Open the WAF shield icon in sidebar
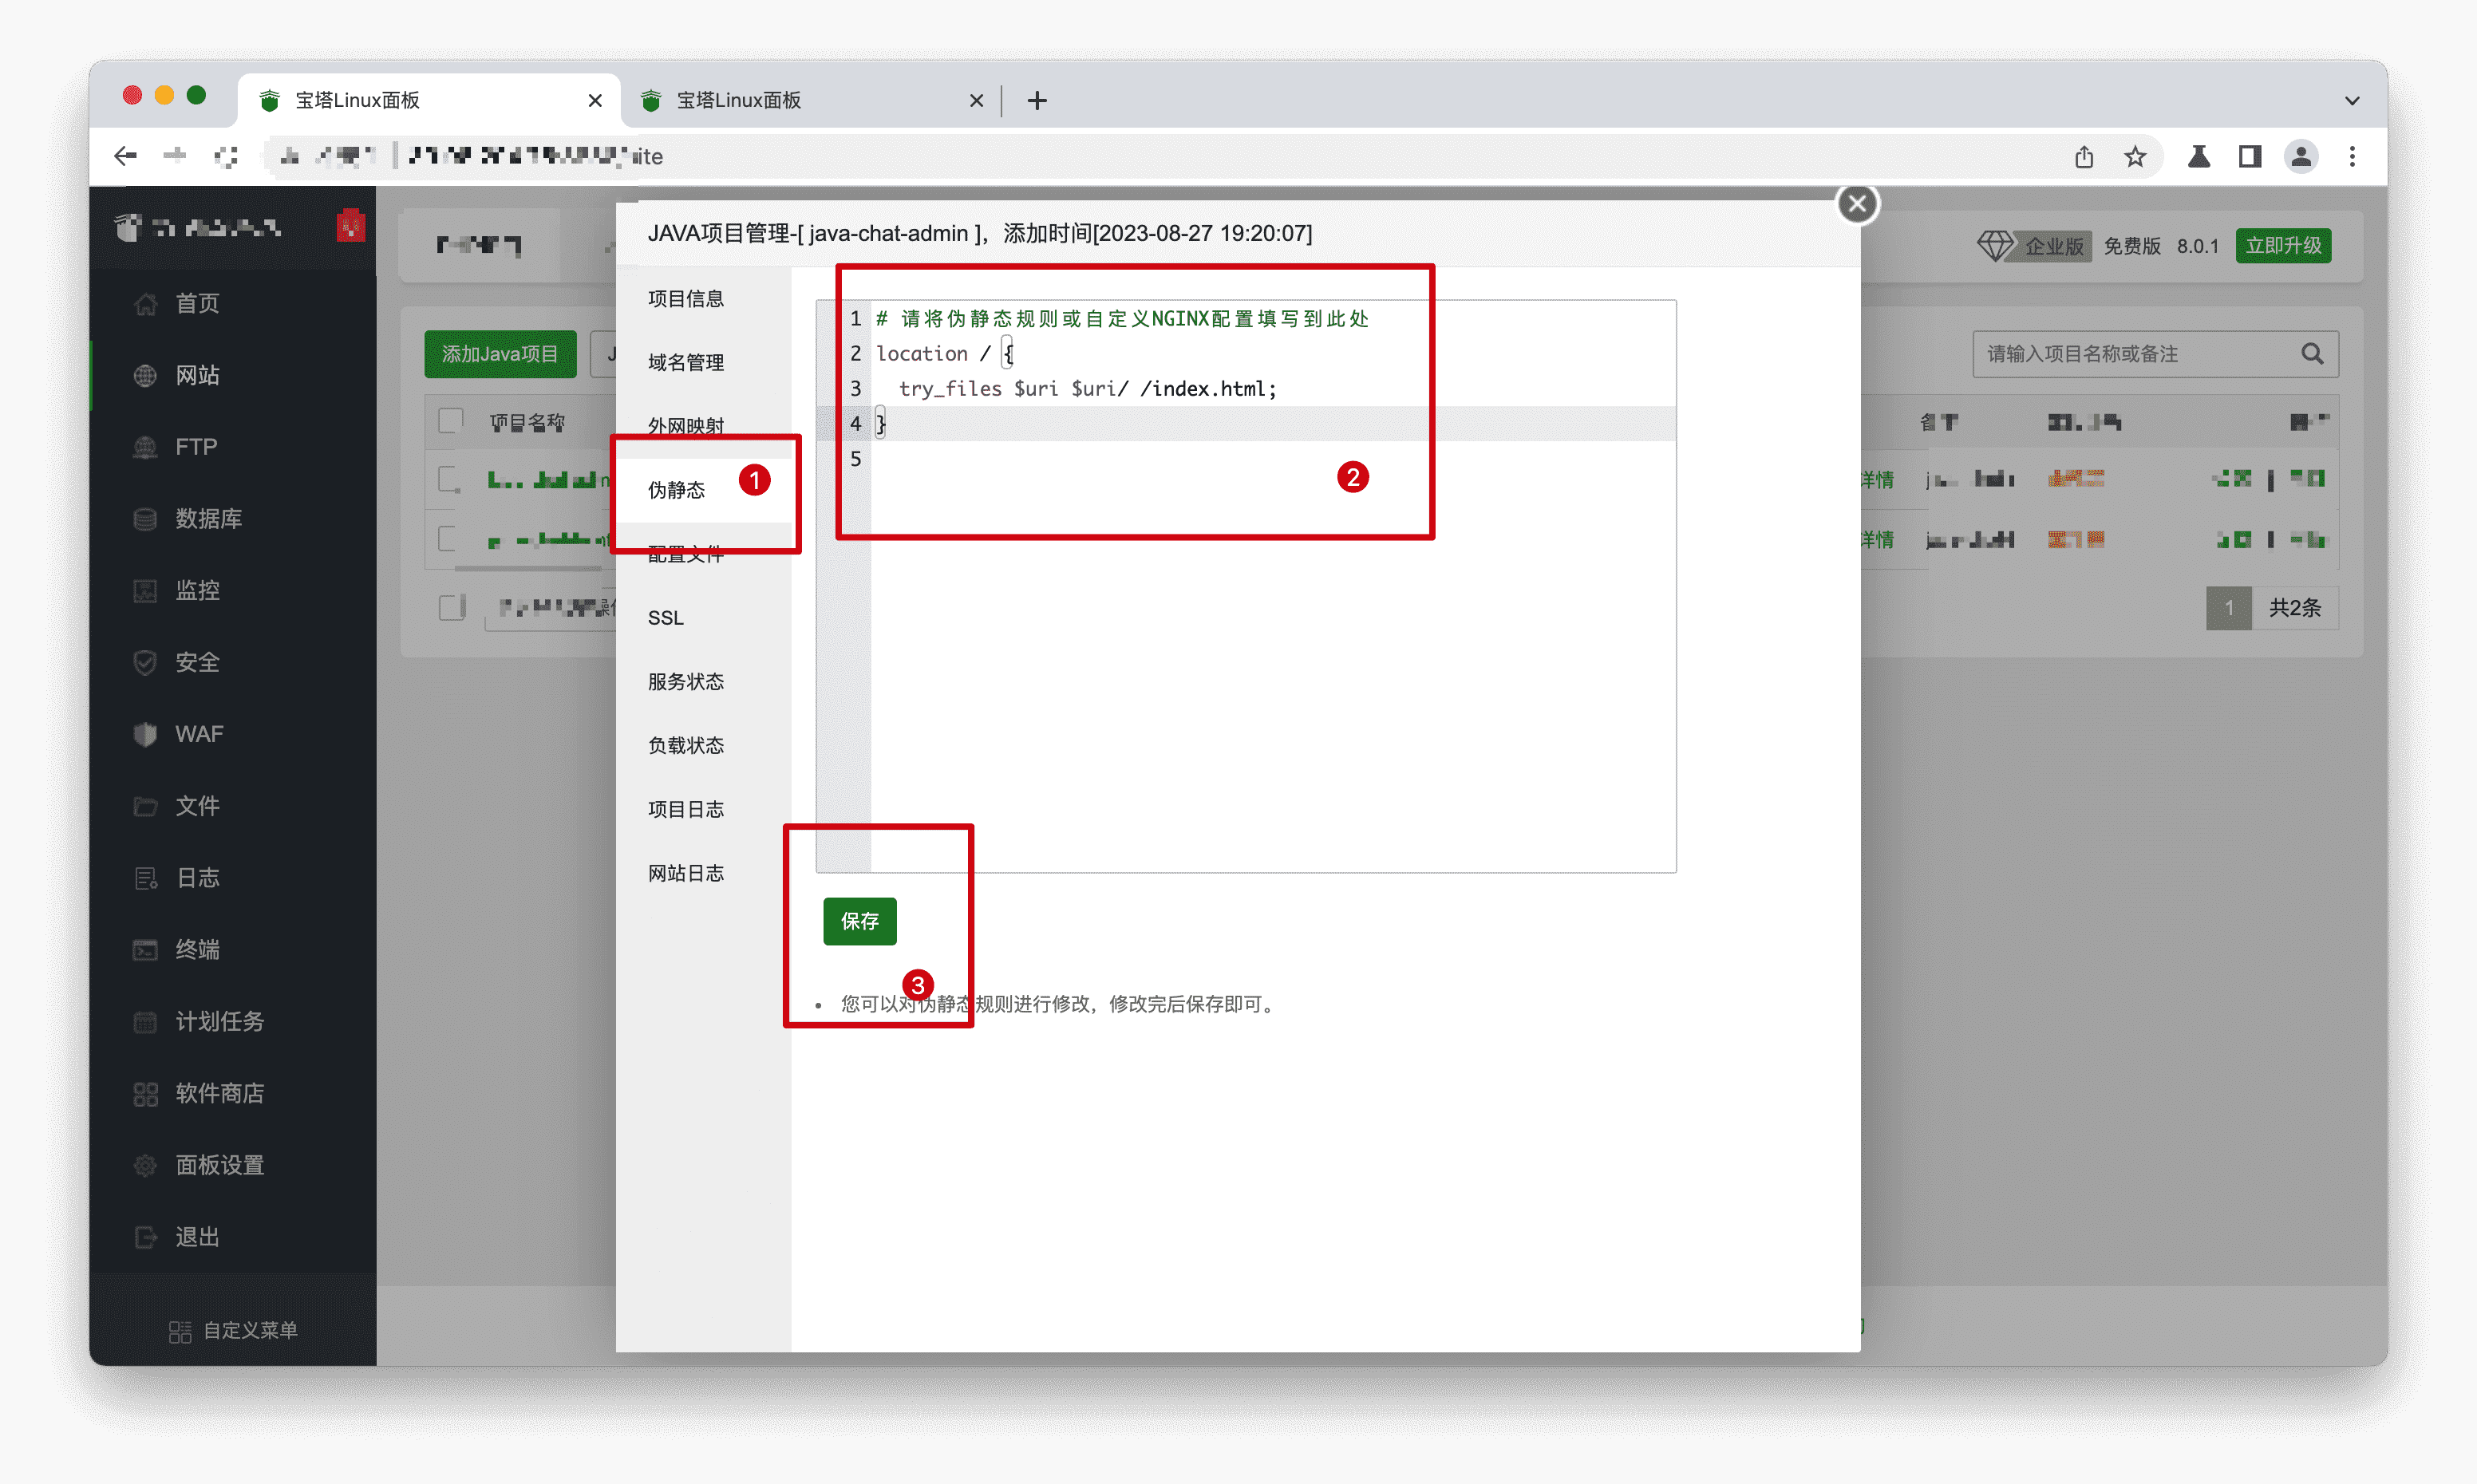This screenshot has width=2477, height=1484. pos(146,734)
